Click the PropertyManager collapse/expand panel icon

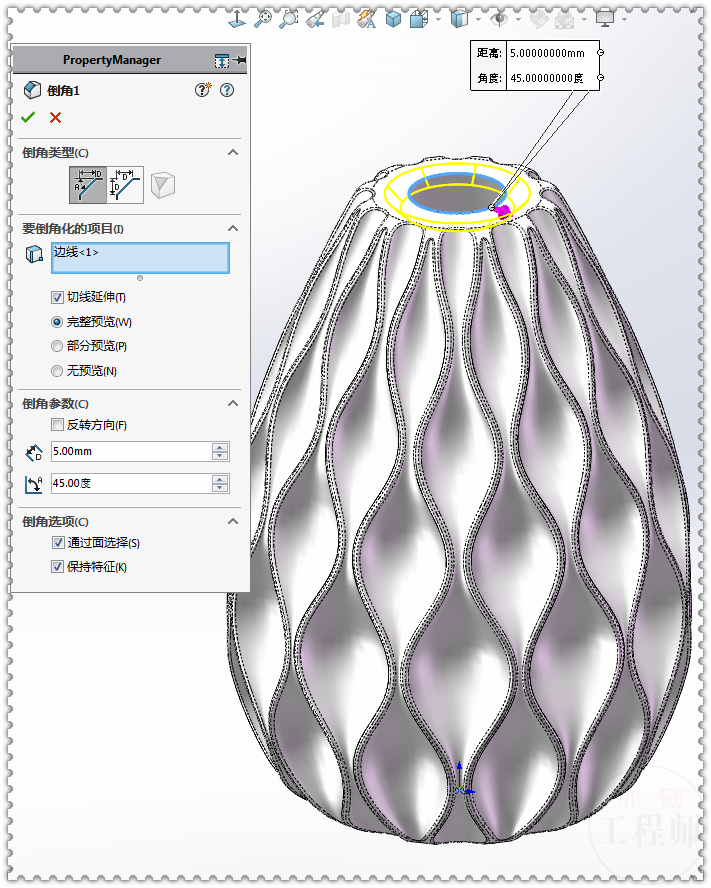point(222,60)
